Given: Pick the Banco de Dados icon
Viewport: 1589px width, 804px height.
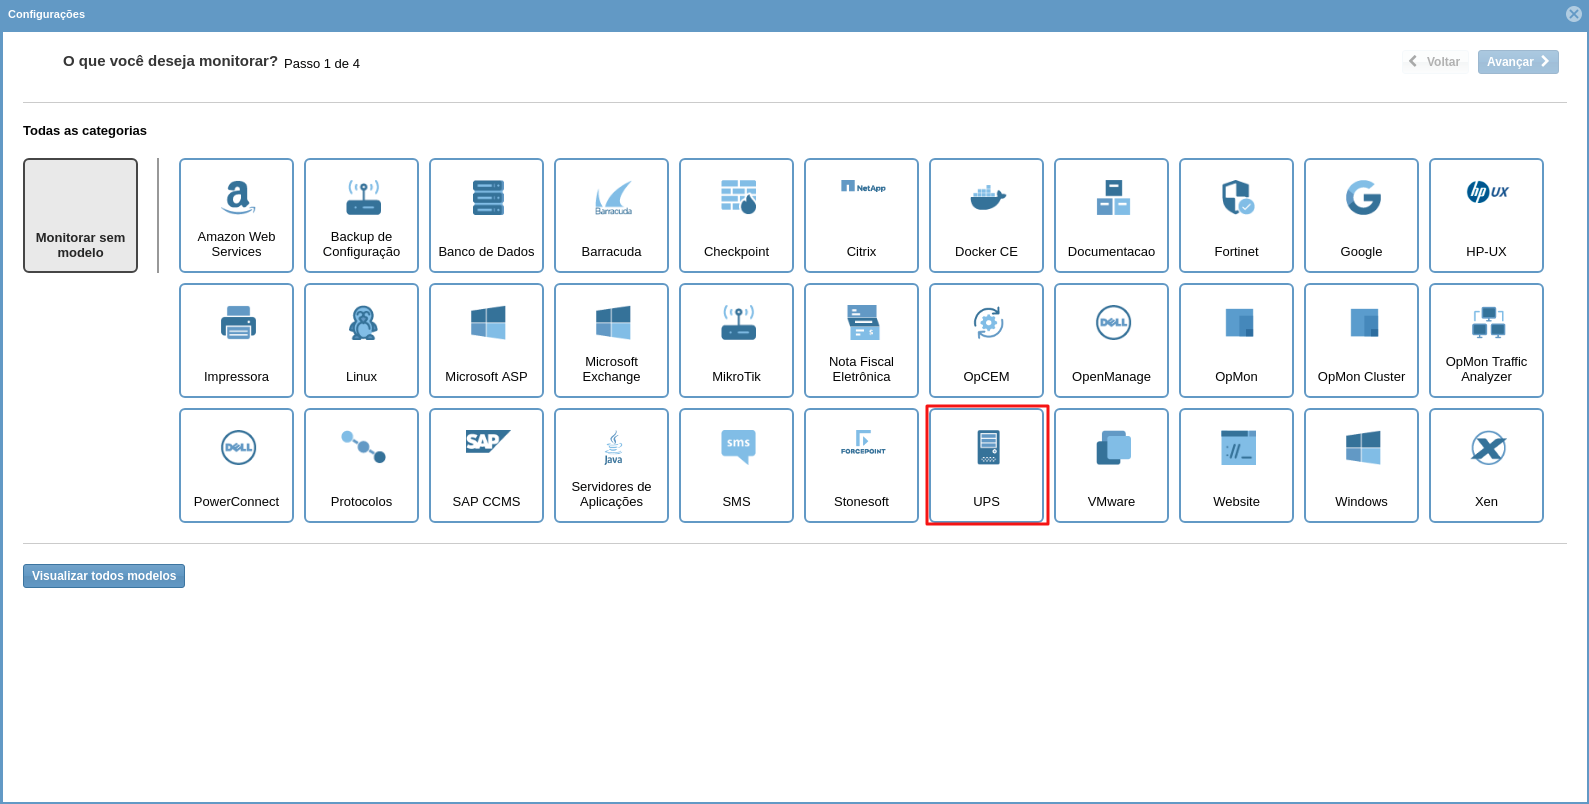Looking at the screenshot, I should point(488,198).
